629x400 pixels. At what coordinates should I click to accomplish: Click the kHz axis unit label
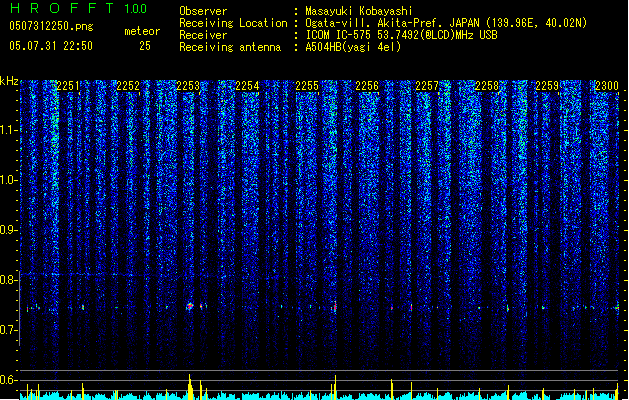(x=9, y=81)
